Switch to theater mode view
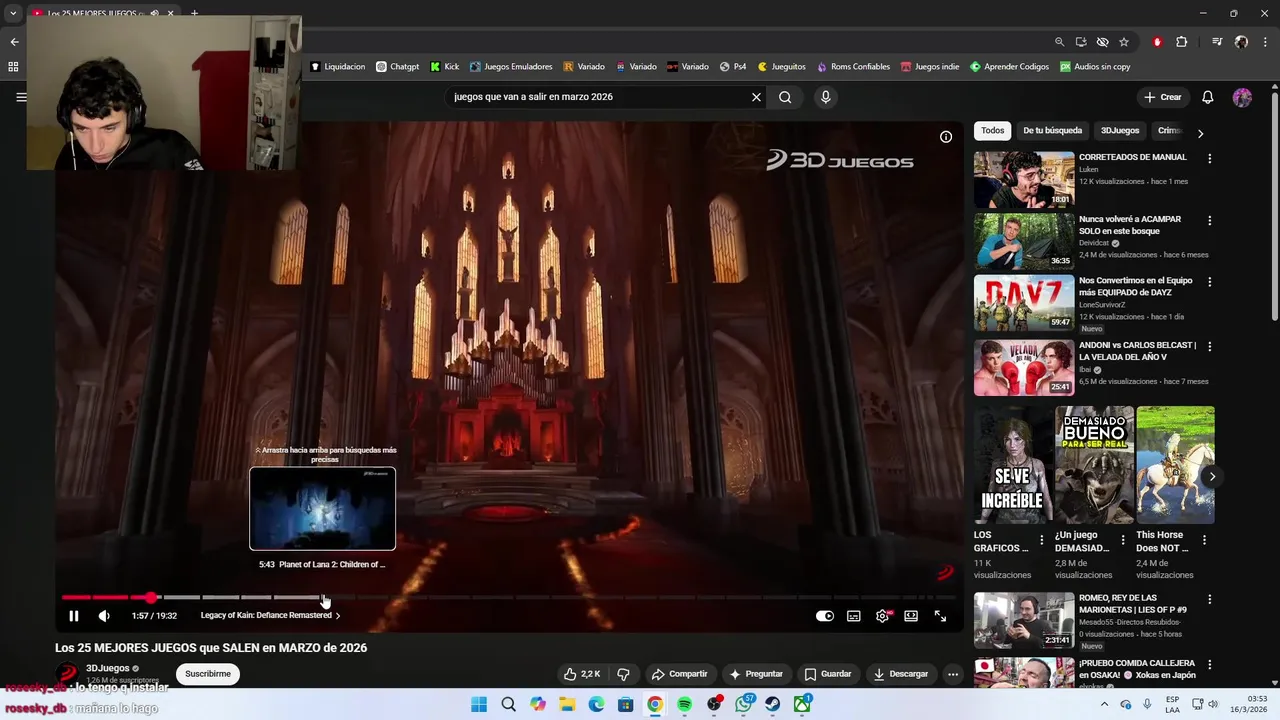Screen dimensions: 1280x720 911,616
